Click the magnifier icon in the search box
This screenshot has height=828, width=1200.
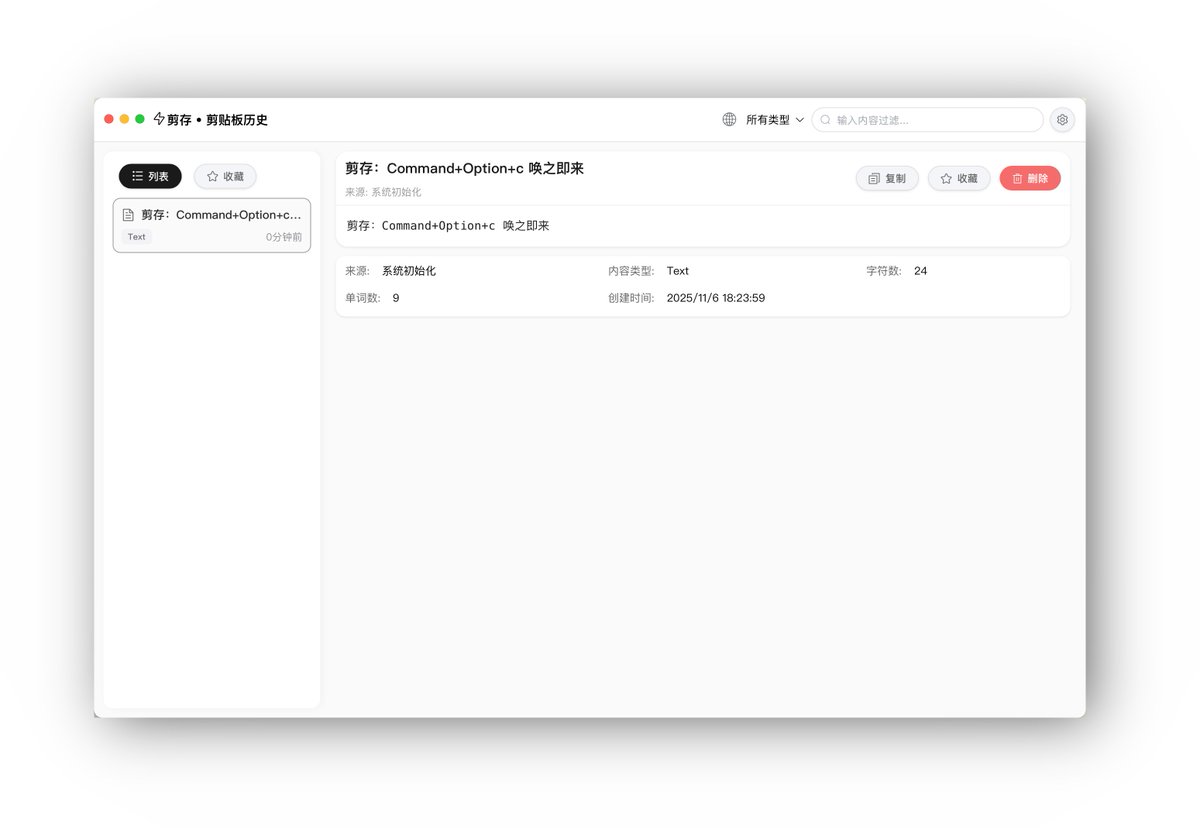[824, 119]
